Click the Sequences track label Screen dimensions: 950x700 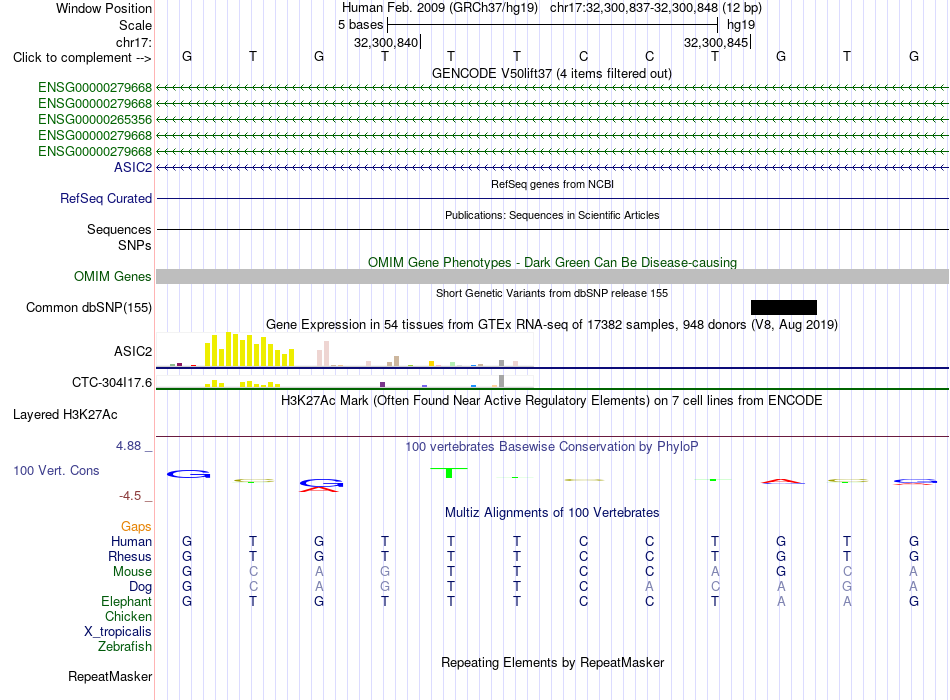coord(119,229)
